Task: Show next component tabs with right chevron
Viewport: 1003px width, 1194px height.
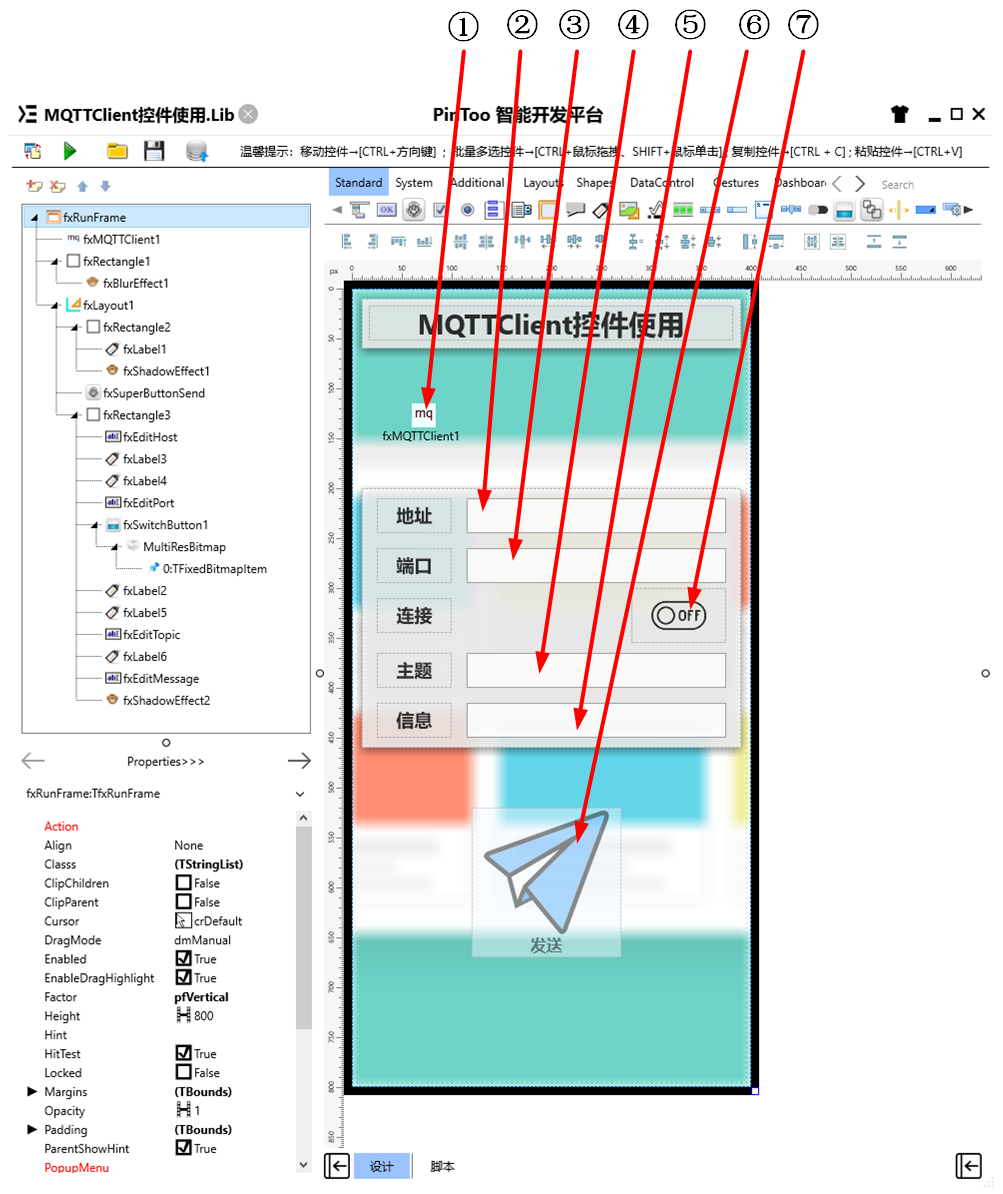Action: 860,184
